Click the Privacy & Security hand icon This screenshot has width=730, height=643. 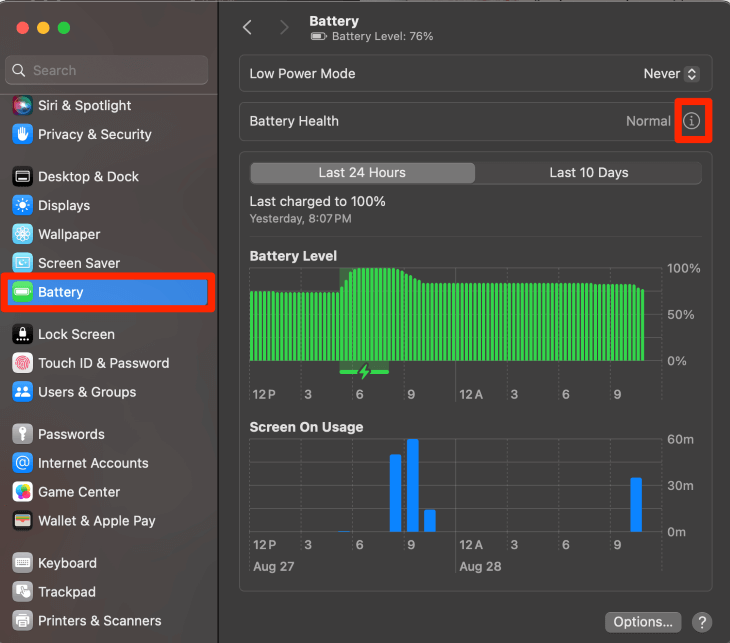pyautogui.click(x=23, y=134)
